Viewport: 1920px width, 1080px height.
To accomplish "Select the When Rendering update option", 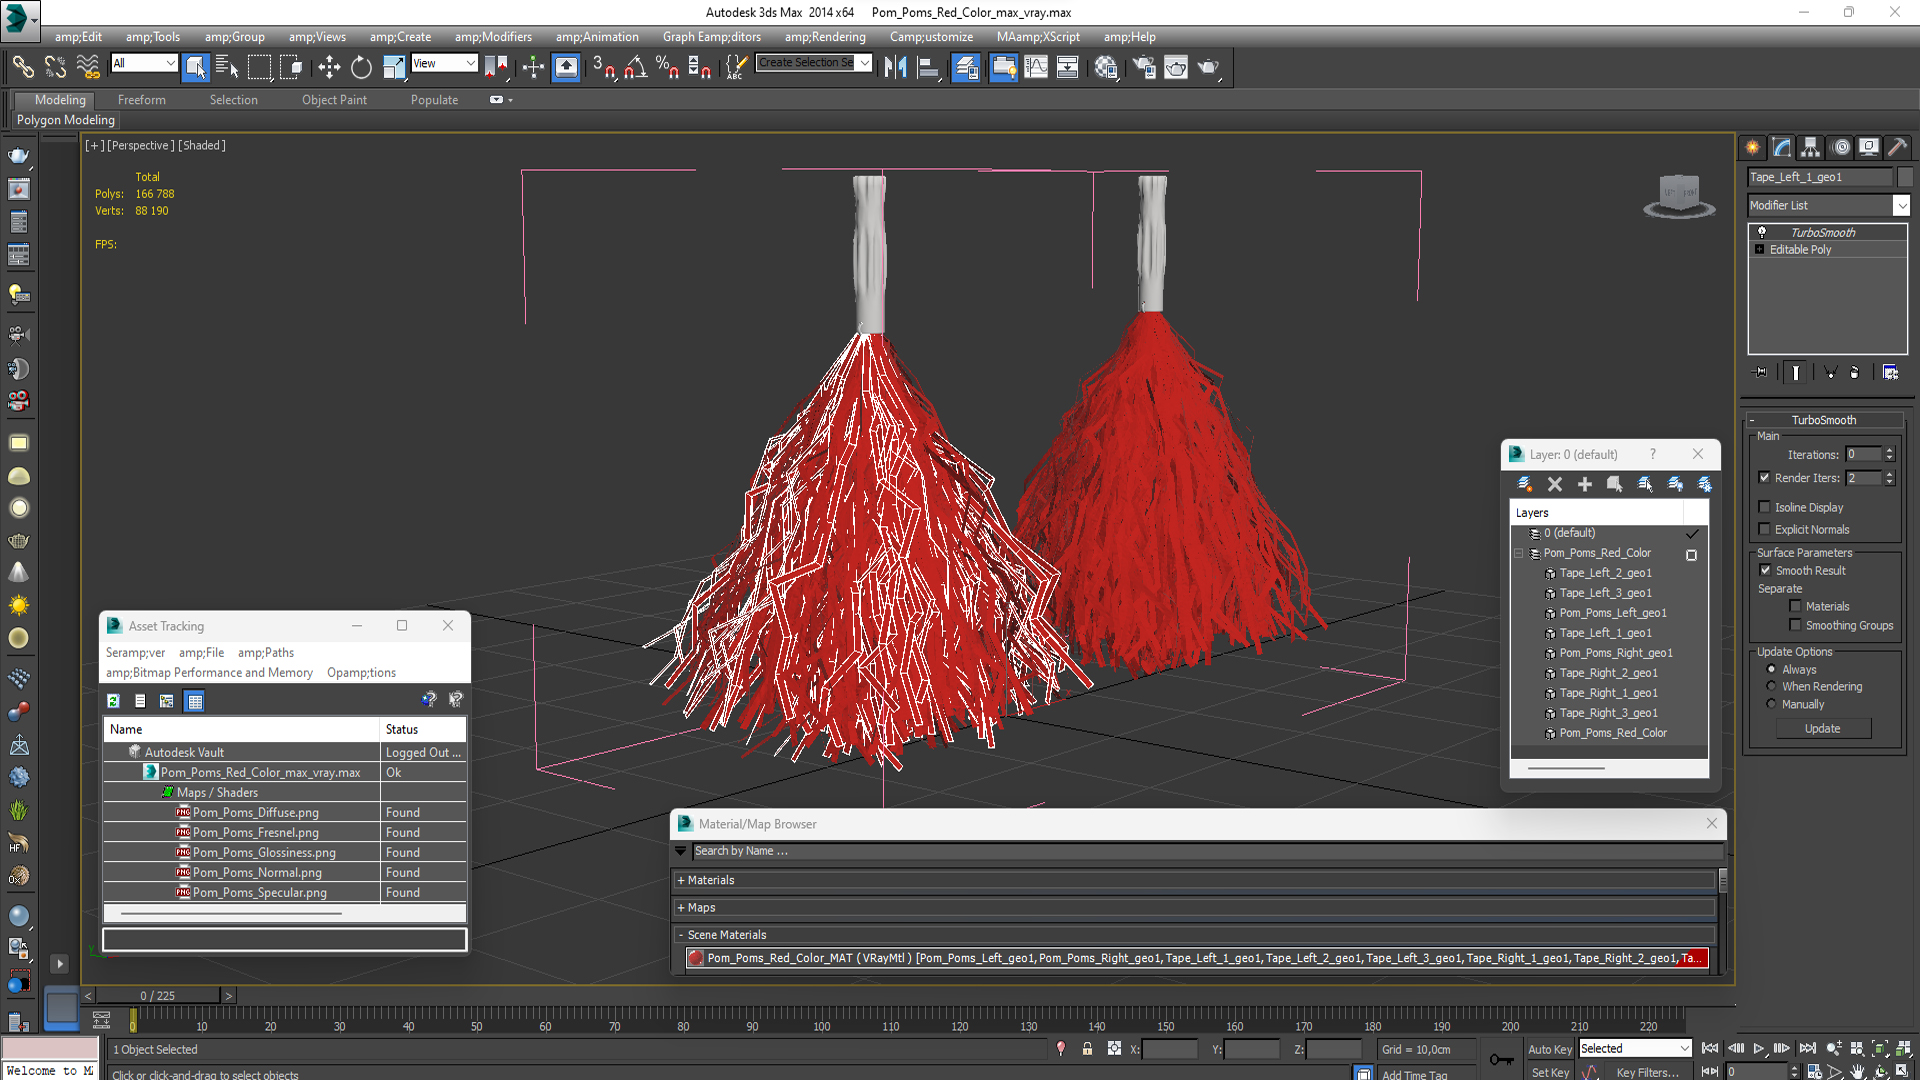I will (x=1771, y=686).
